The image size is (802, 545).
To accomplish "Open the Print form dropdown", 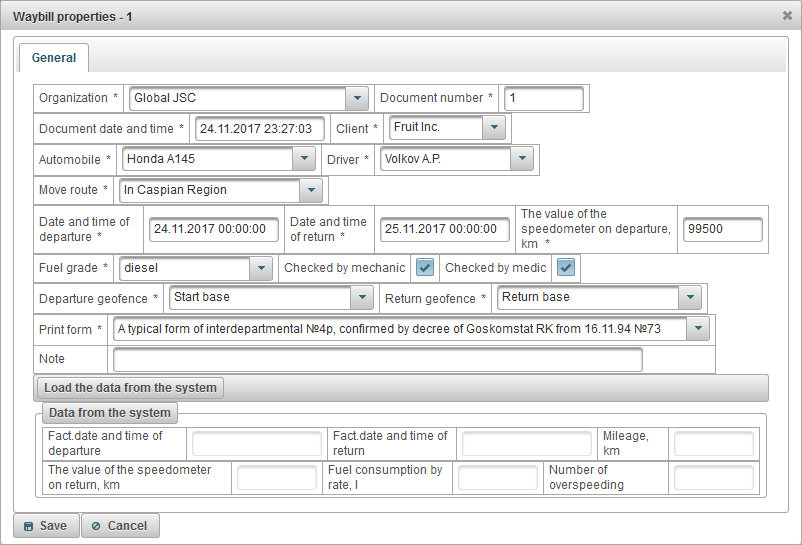I will [x=698, y=329].
